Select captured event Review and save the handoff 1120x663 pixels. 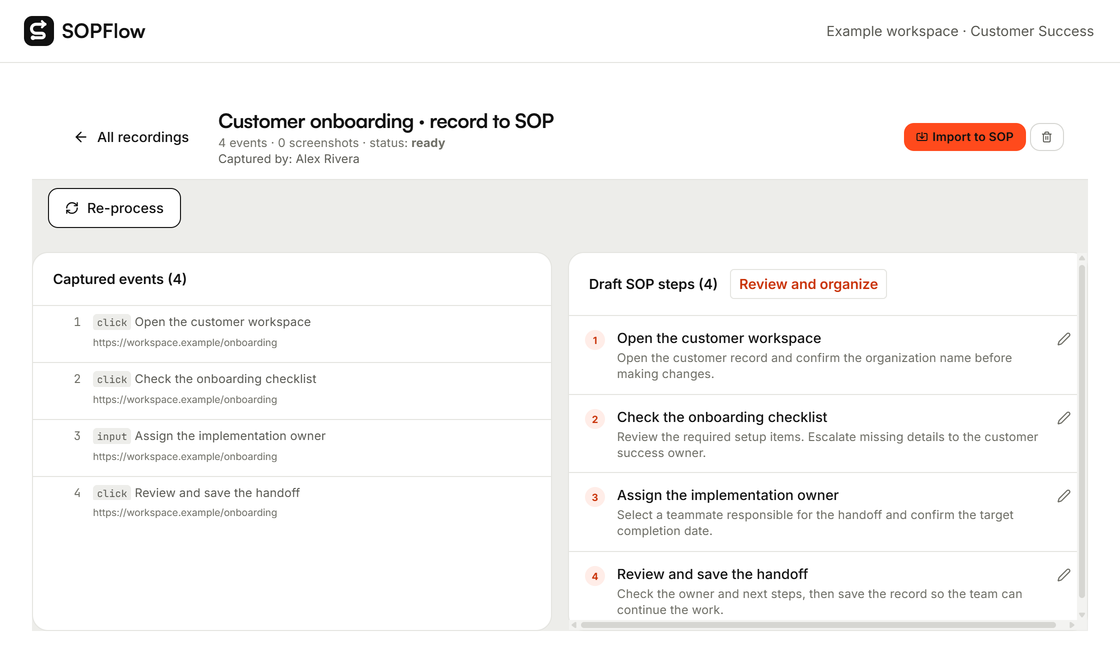[x=292, y=504]
